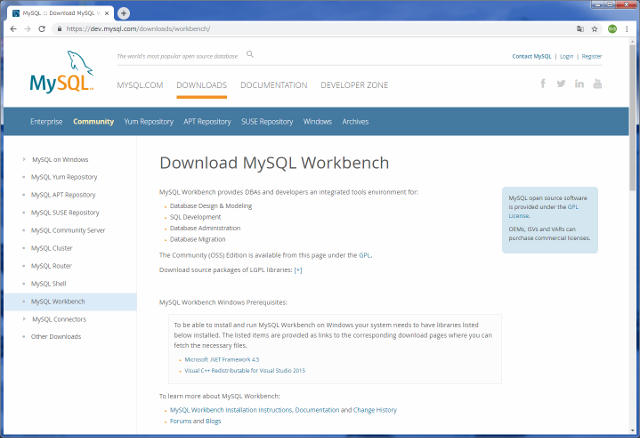Viewport: 640px width, 438px height.
Task: Open MySQL's Facebook page icon
Action: click(544, 83)
